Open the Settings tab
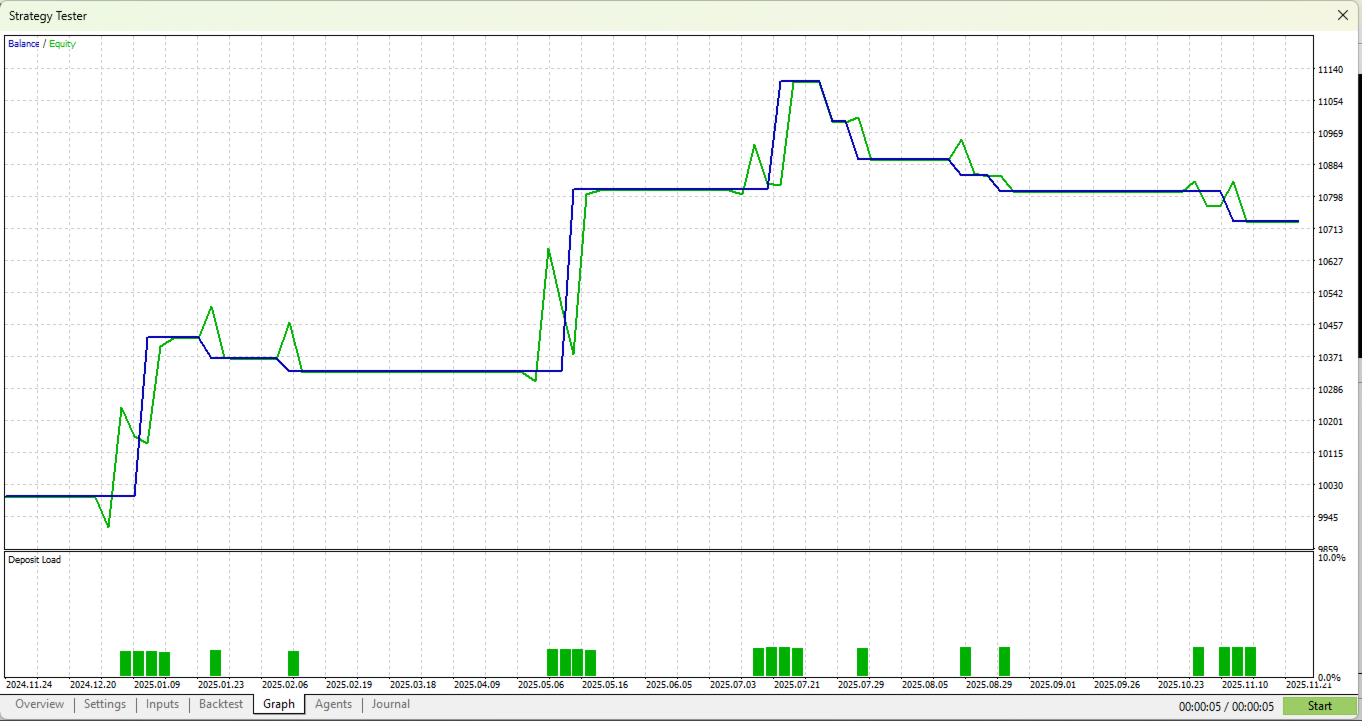This screenshot has width=1362, height=721. coord(105,704)
